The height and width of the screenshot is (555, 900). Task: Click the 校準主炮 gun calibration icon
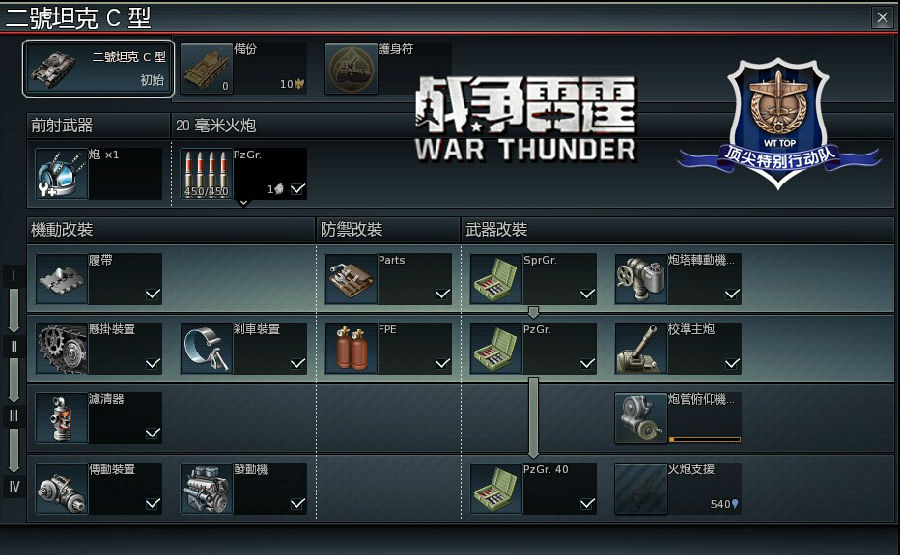pos(641,349)
